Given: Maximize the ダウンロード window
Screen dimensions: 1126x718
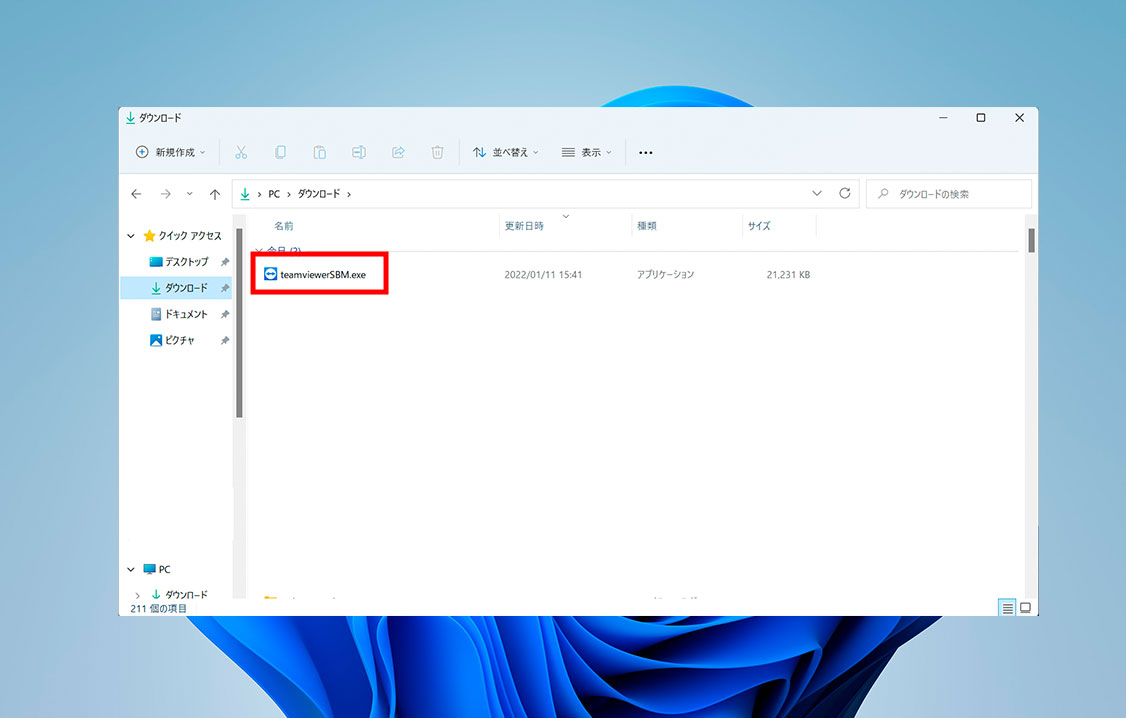Looking at the screenshot, I should [980, 118].
